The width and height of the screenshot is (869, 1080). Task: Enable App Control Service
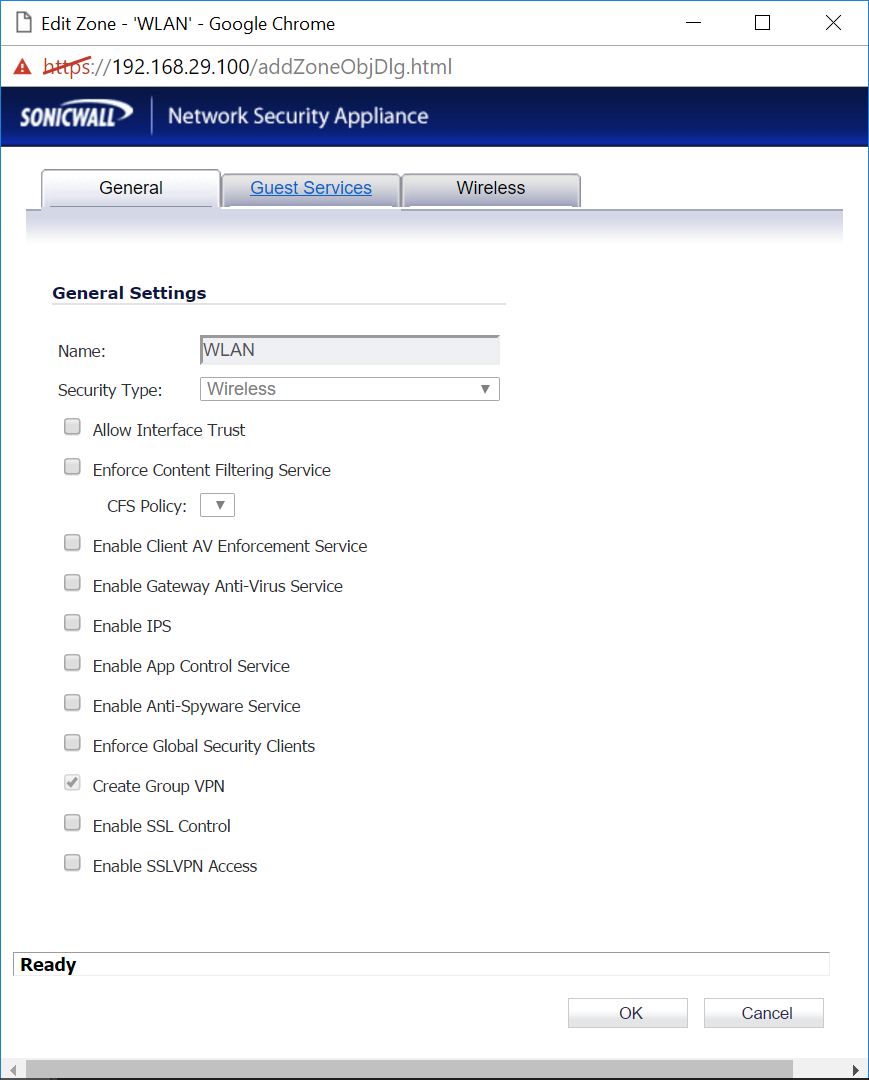[x=71, y=662]
